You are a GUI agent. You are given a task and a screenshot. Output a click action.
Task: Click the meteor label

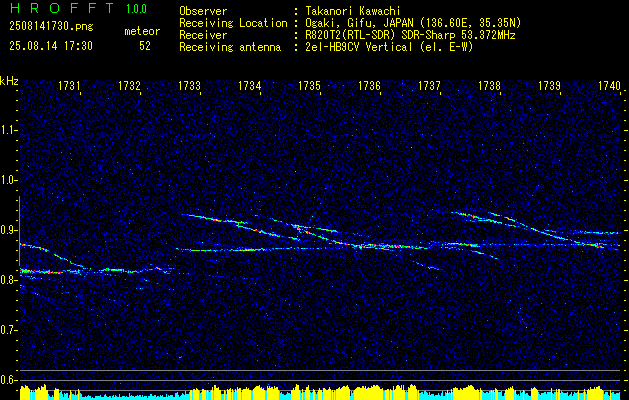(142, 31)
